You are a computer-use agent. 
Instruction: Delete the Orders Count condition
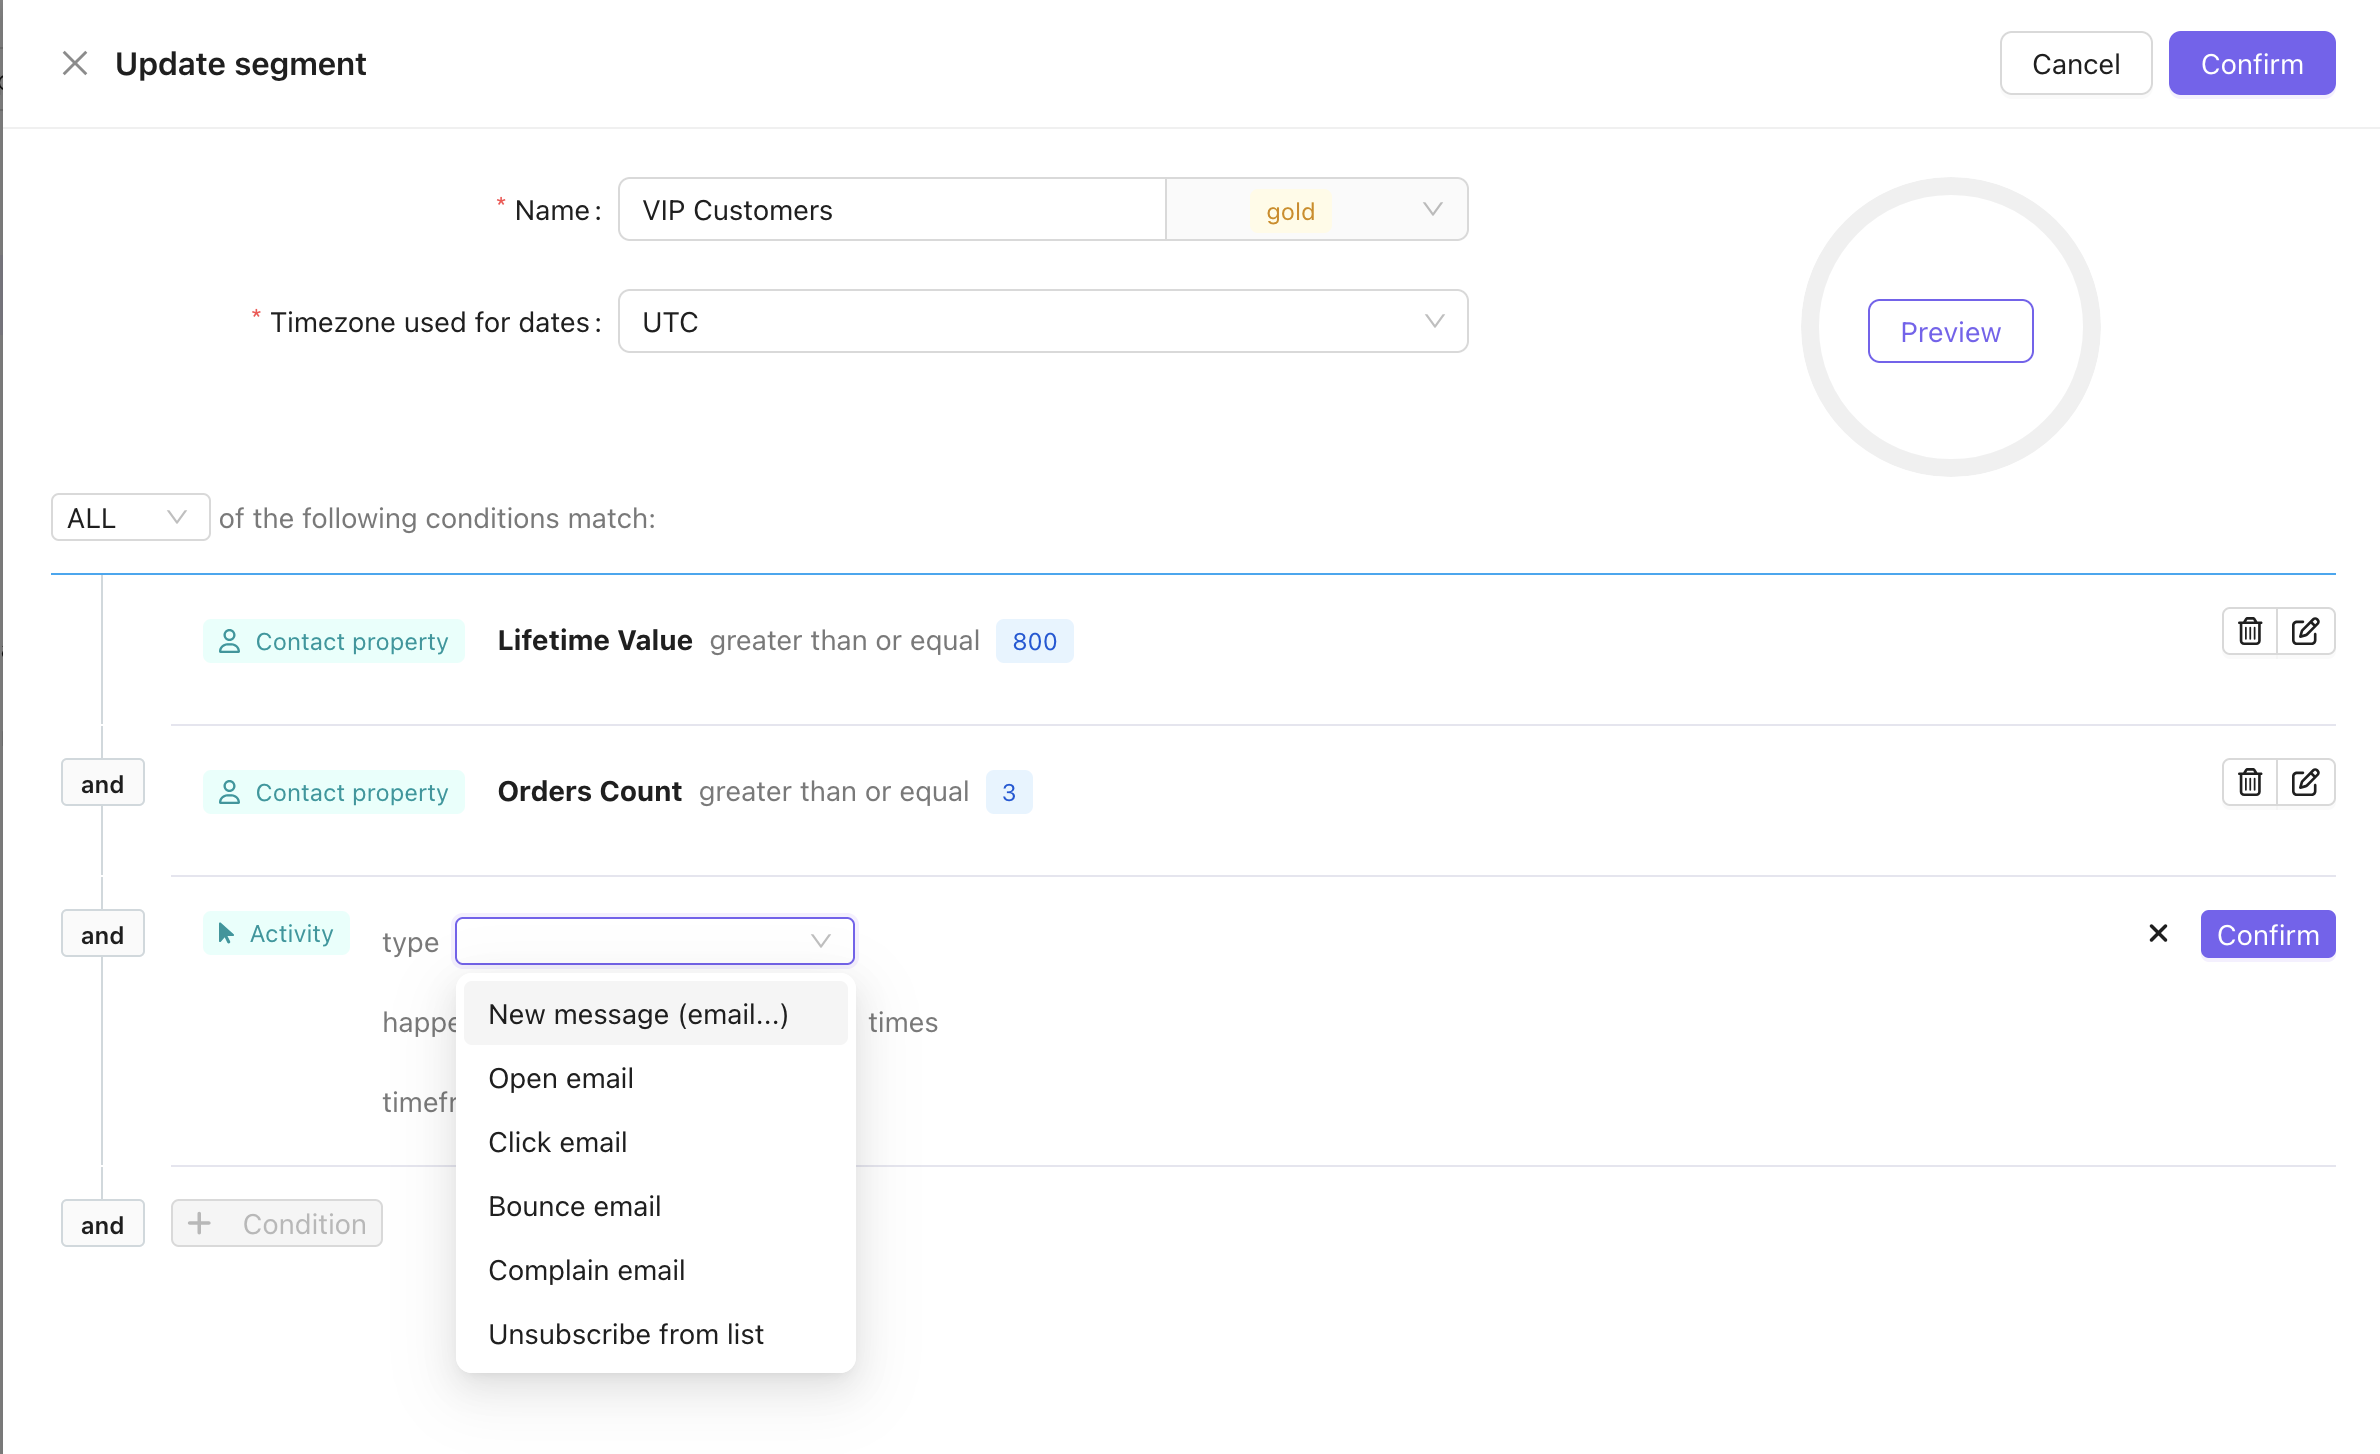(2249, 783)
